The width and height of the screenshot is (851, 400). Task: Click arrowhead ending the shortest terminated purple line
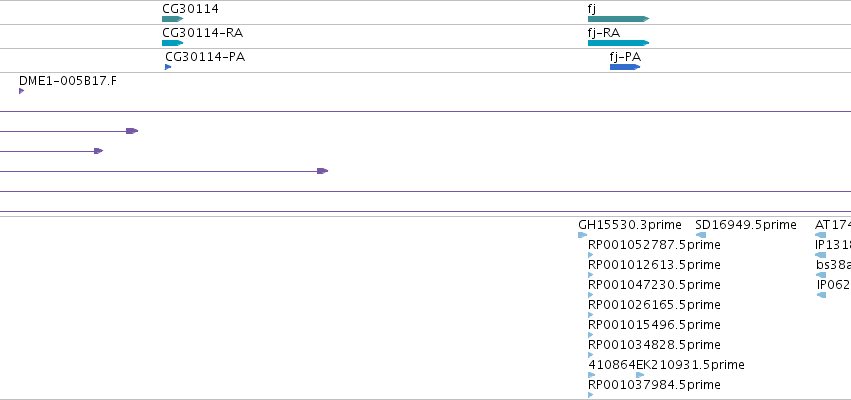[98, 151]
